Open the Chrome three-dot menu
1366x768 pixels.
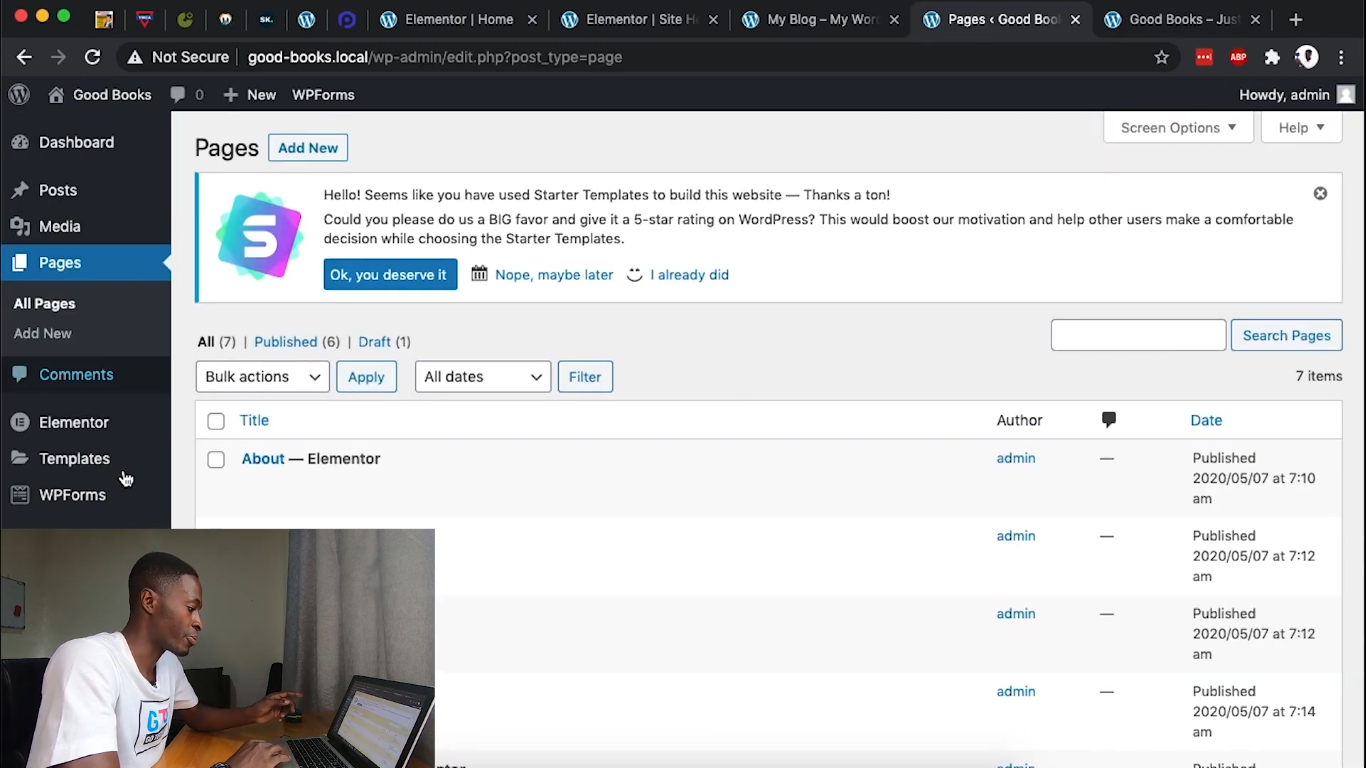coord(1341,57)
